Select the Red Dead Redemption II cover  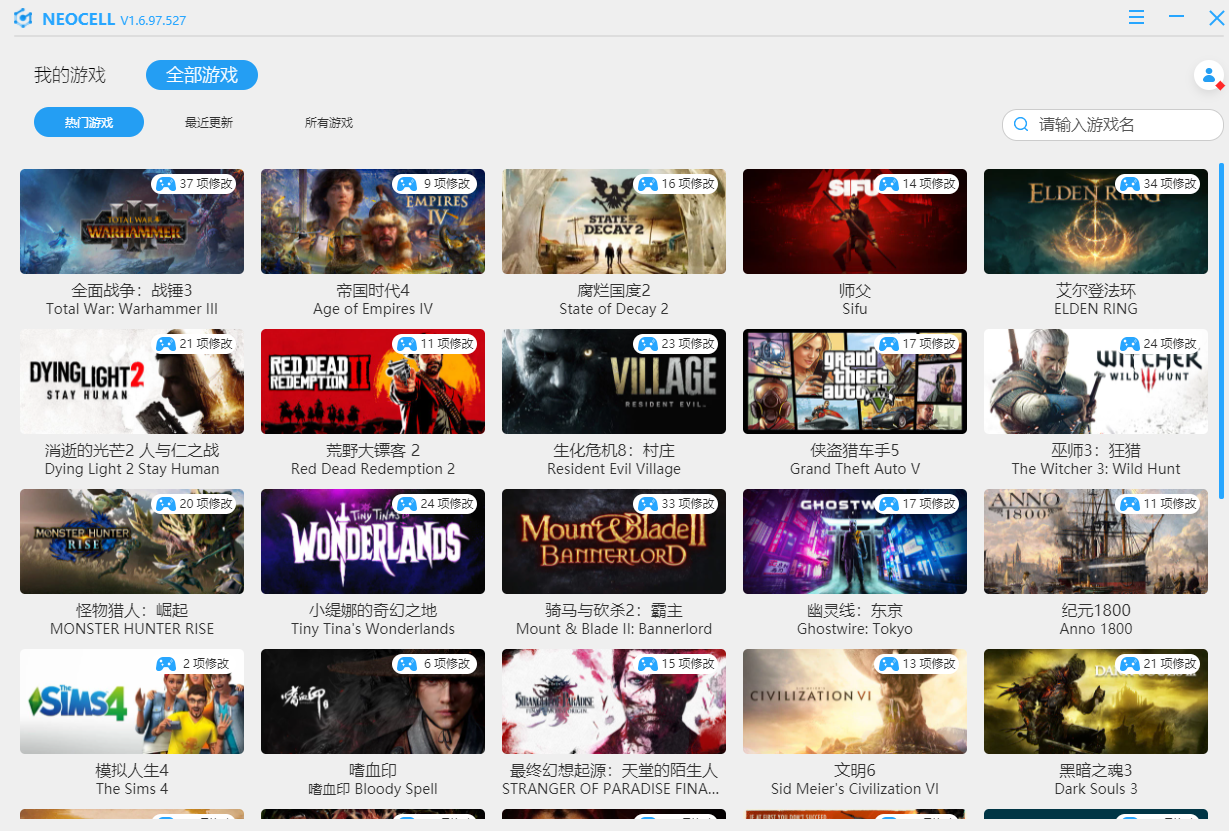(373, 381)
